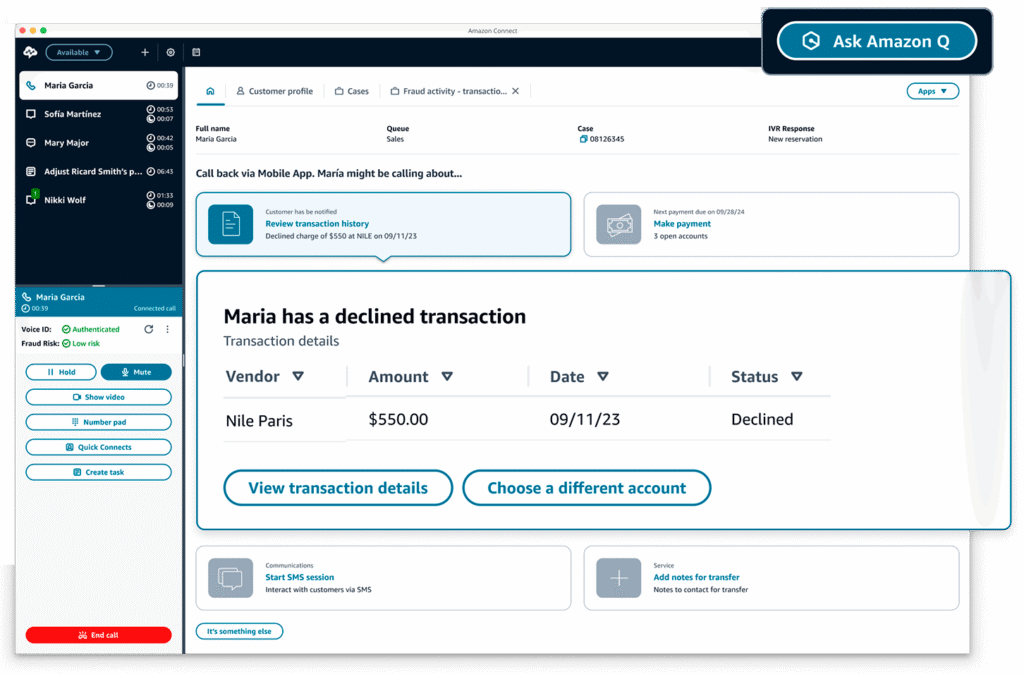This screenshot has height=674, width=1024.
Task: Click the Queue Sales value
Action: click(395, 139)
